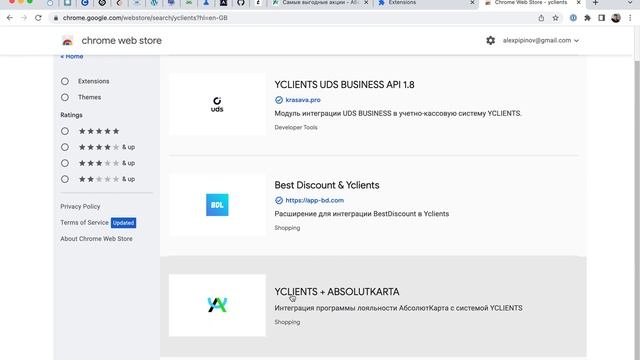
Task: Click verified badge next to krasava.pro
Action: click(279, 100)
